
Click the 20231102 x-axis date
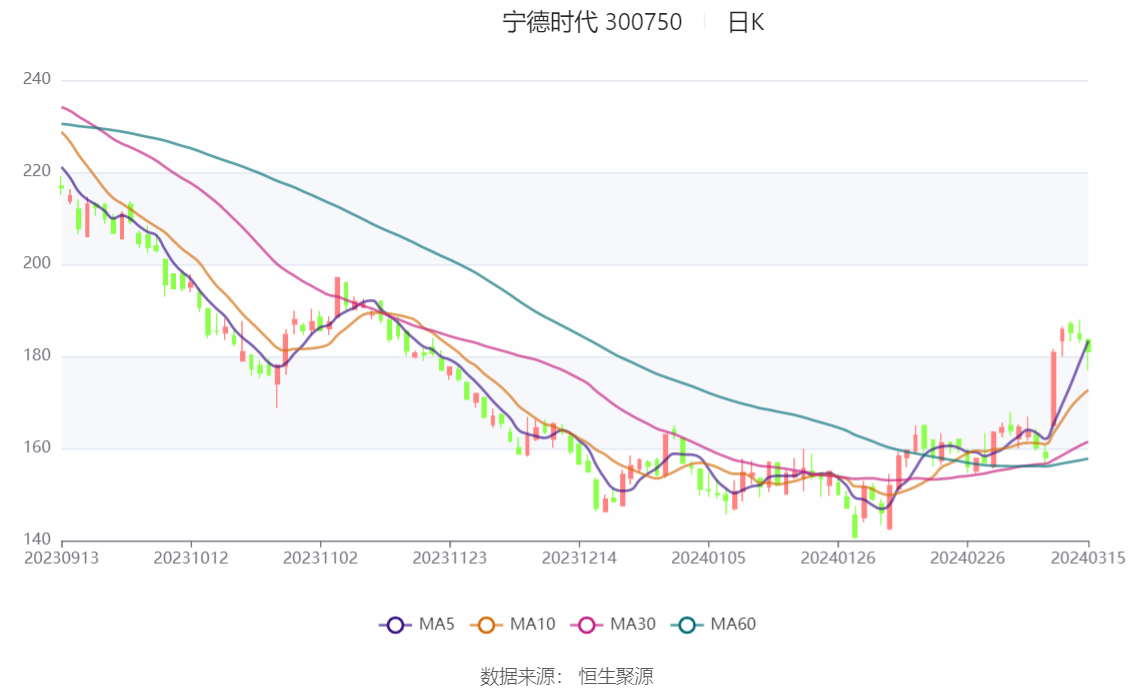pyautogui.click(x=320, y=558)
